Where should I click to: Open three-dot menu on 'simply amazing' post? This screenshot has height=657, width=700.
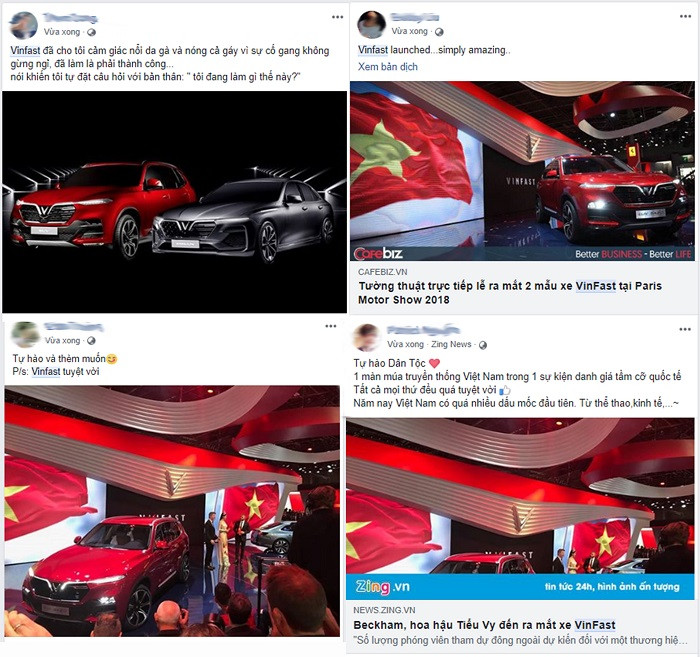(685, 17)
